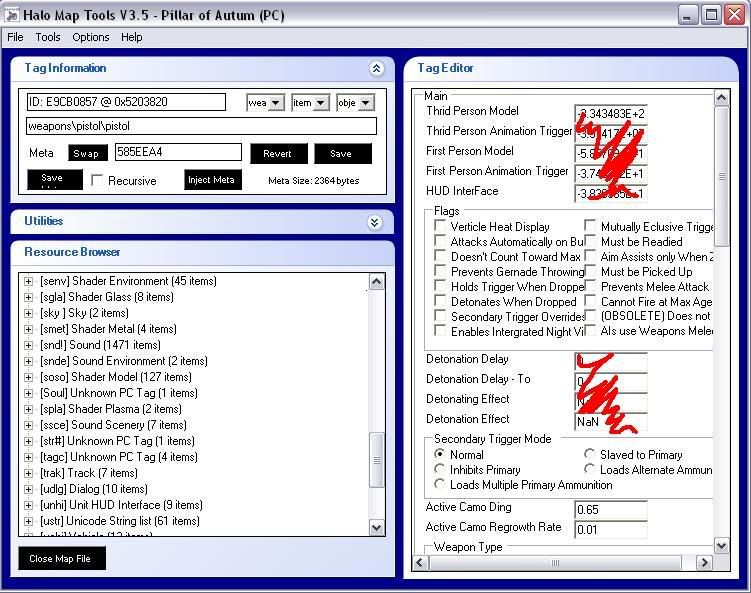
Task: Check Enables Intergrated Night Vision flag
Action: 440,331
